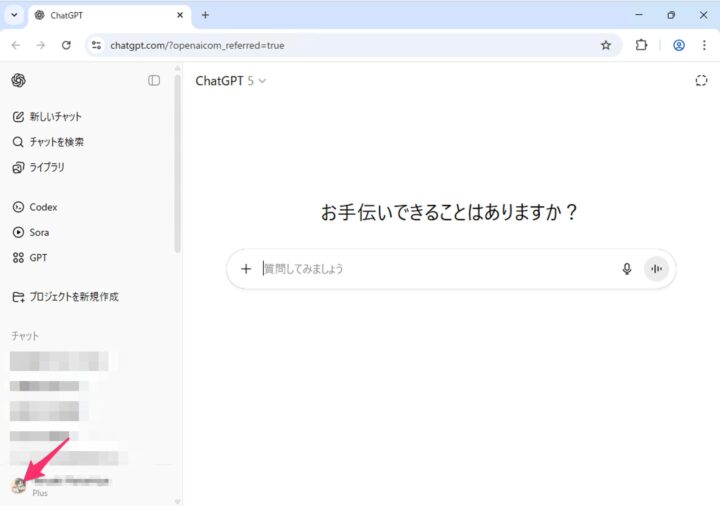Open the user profile avatar menu

pos(19,485)
